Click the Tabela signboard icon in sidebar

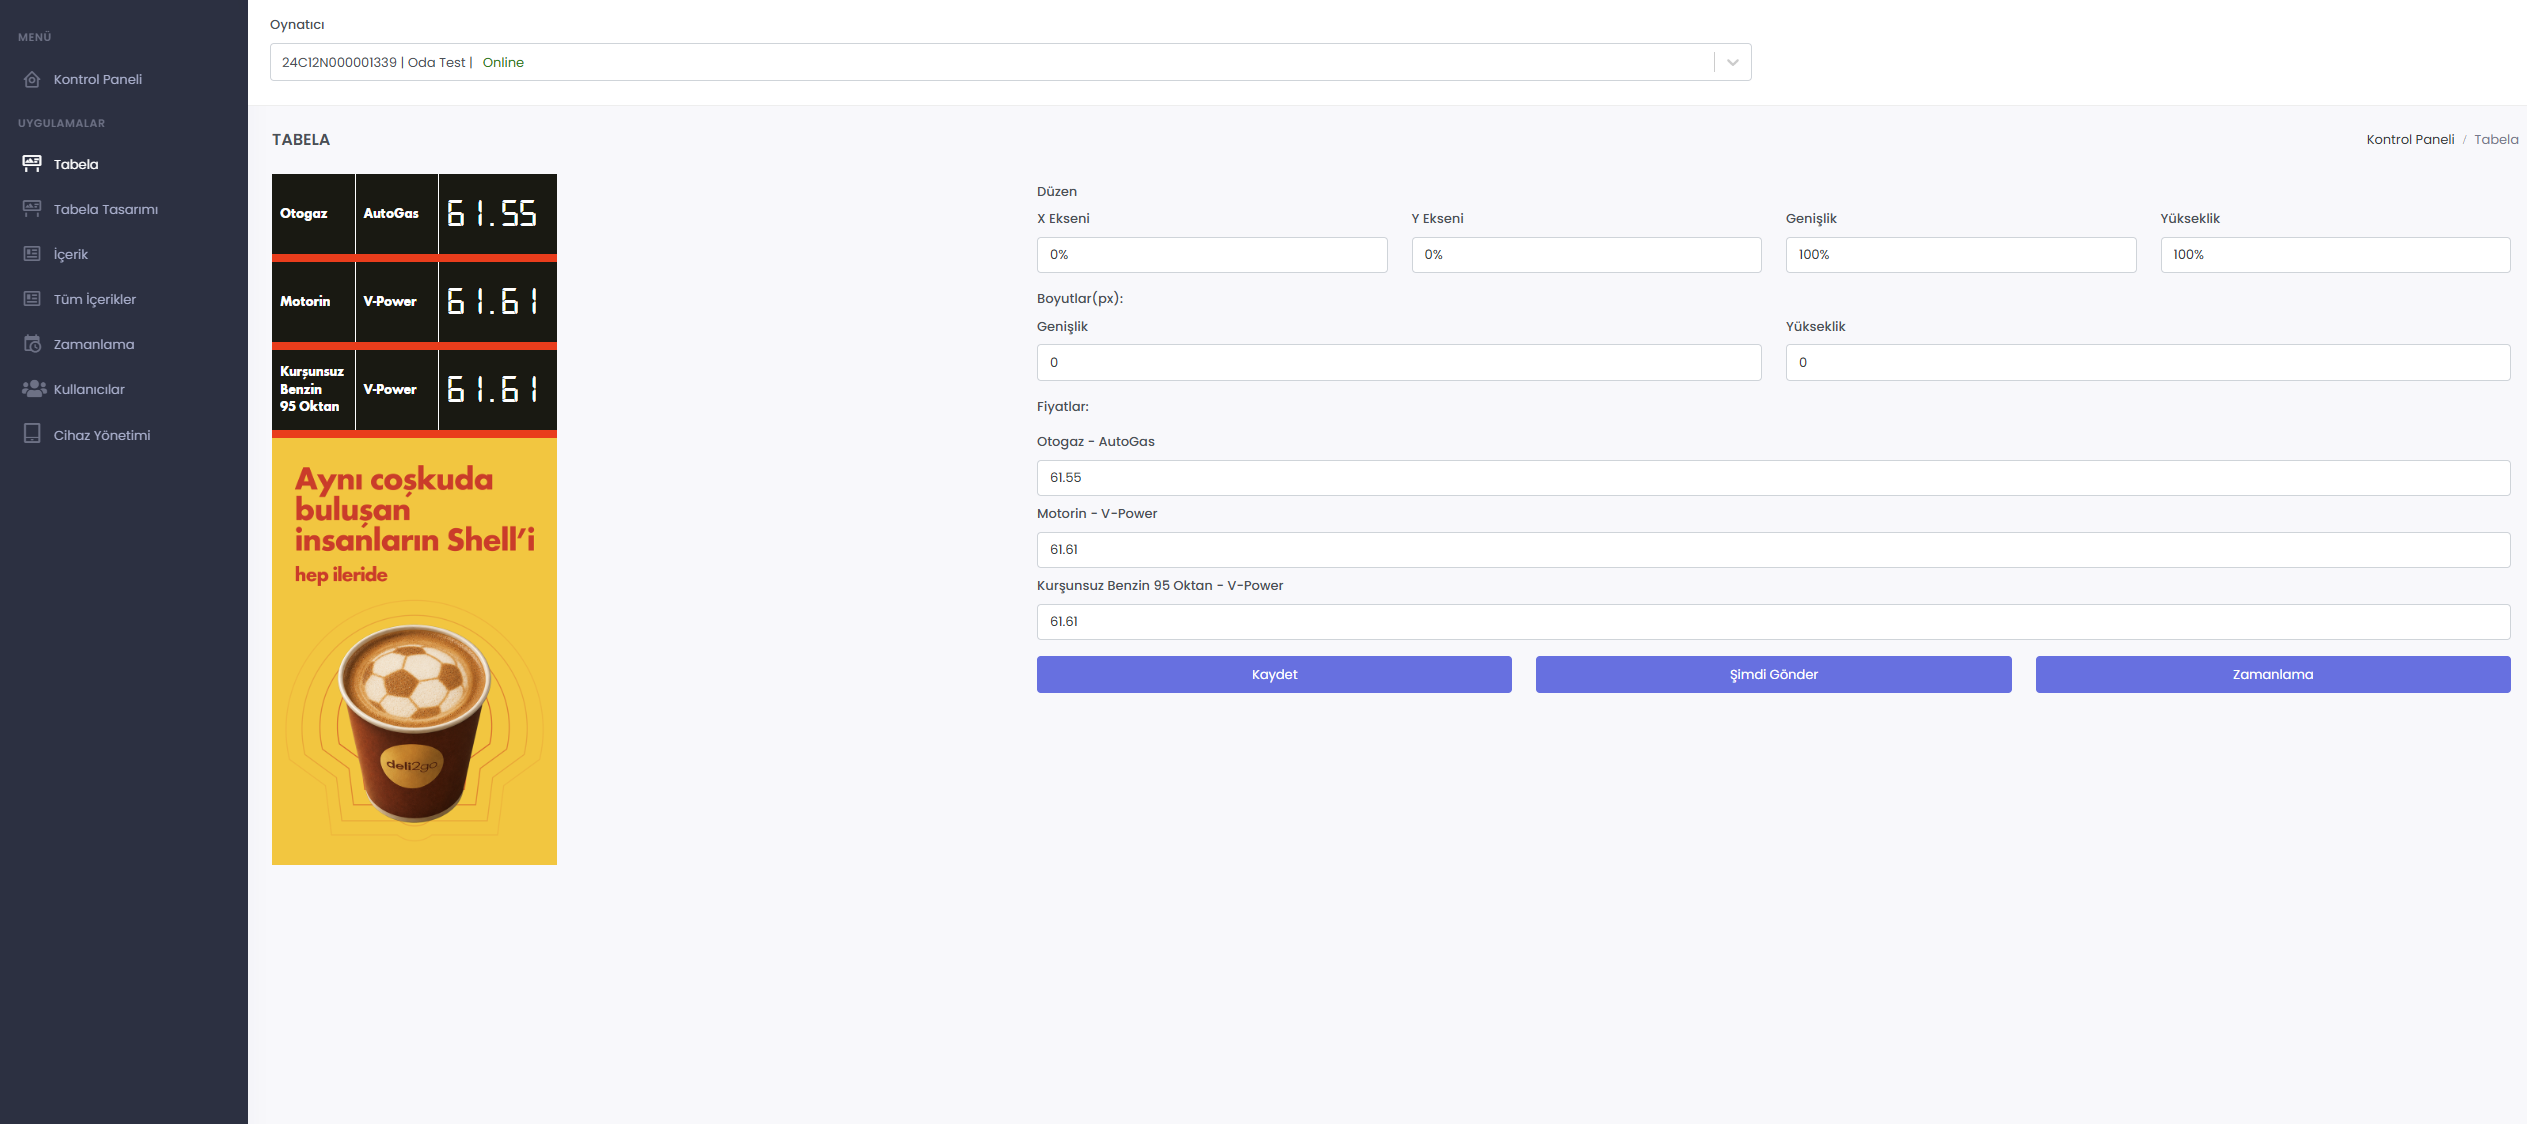(x=32, y=164)
